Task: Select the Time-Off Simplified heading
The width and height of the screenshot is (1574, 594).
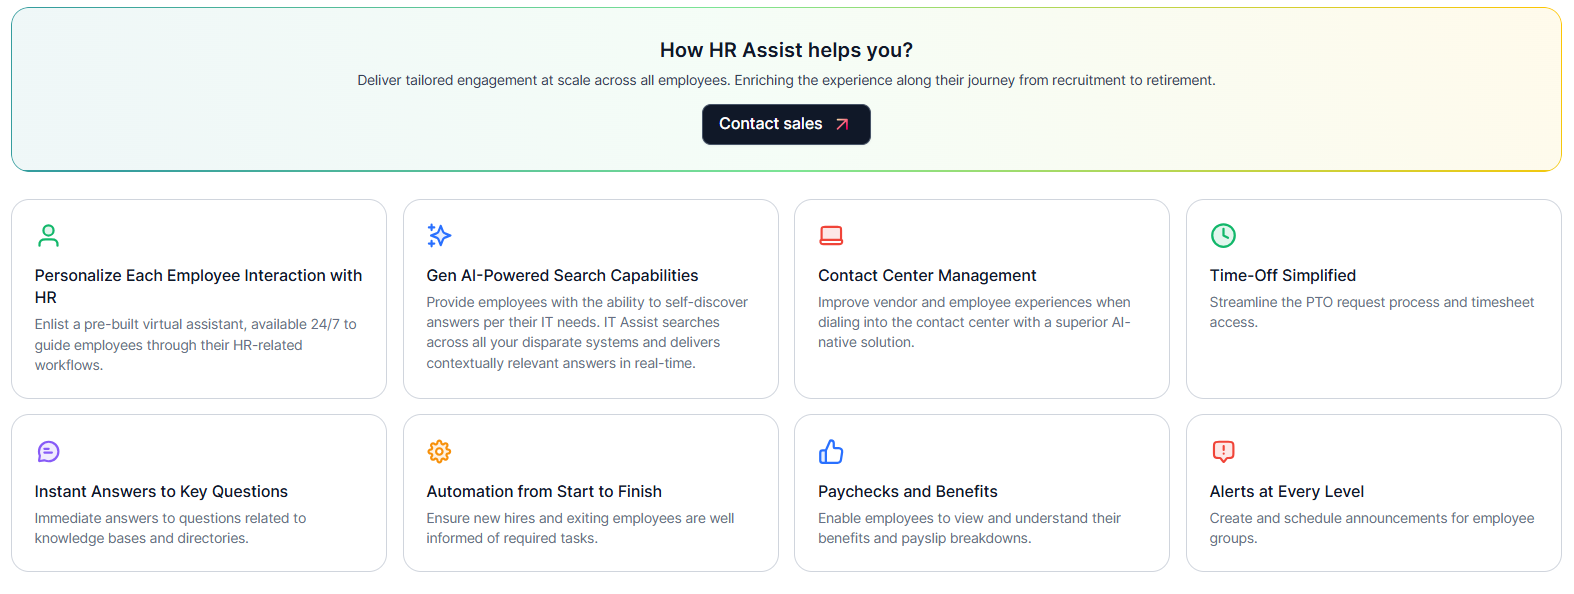Action: click(x=1283, y=275)
